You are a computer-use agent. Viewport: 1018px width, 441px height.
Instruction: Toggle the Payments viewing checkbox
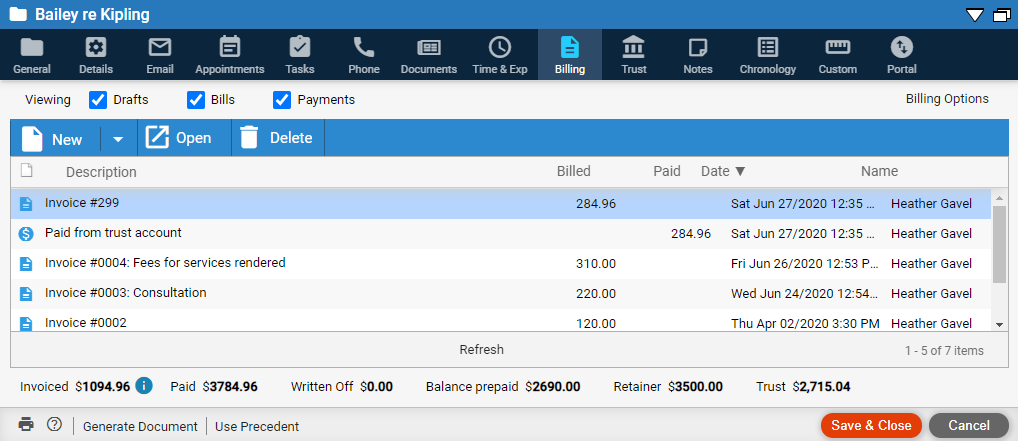[282, 100]
